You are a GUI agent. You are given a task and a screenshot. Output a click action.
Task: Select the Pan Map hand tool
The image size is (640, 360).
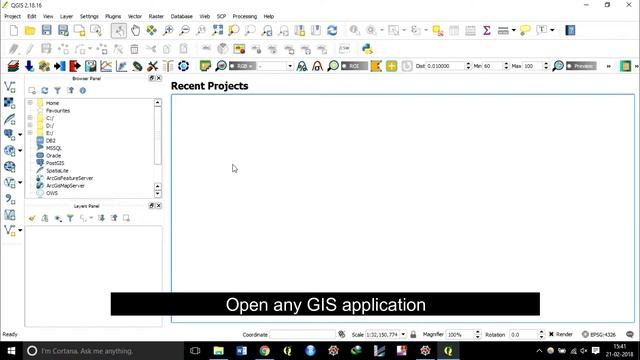coord(135,31)
